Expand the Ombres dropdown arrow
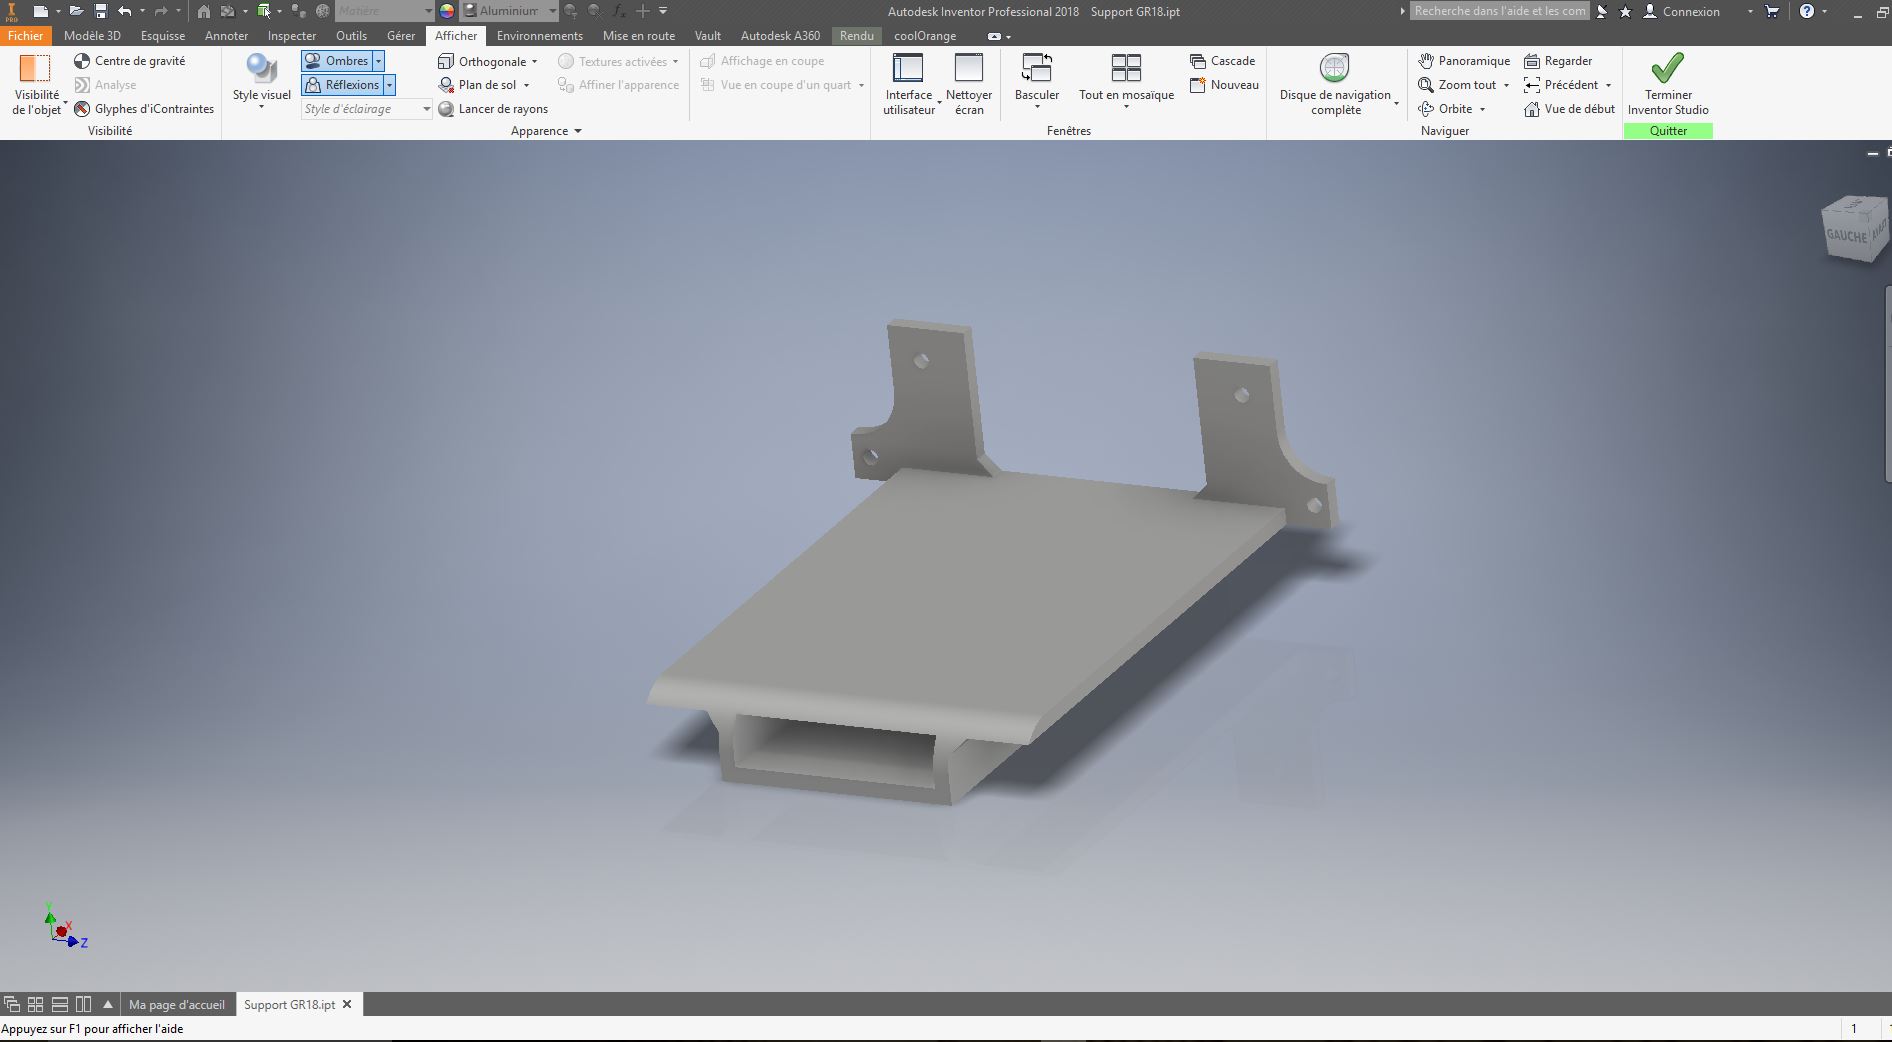The height and width of the screenshot is (1042, 1892). (378, 61)
